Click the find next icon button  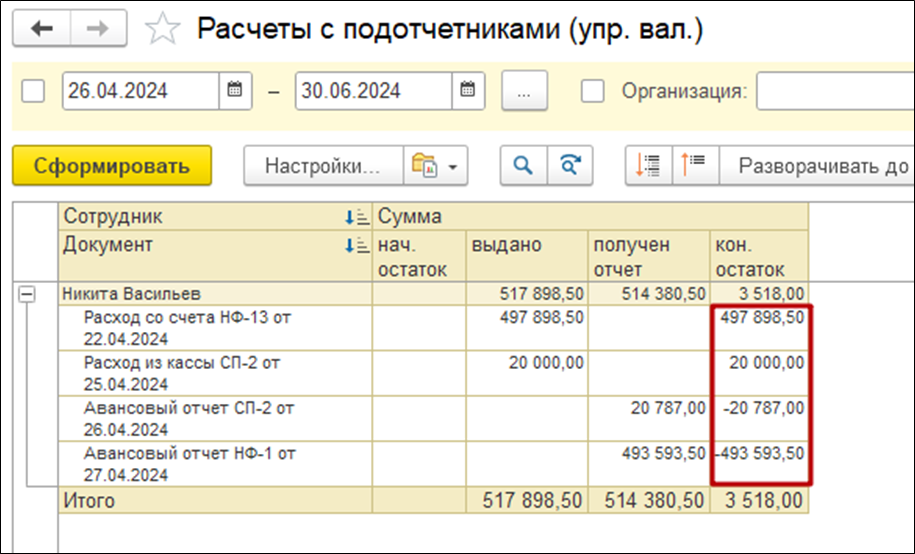pyautogui.click(x=570, y=166)
